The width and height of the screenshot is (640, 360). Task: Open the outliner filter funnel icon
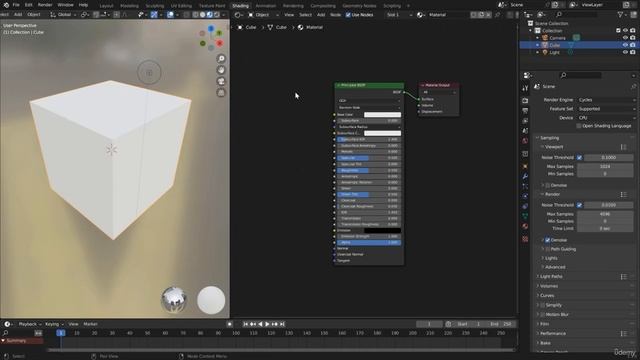(621, 15)
